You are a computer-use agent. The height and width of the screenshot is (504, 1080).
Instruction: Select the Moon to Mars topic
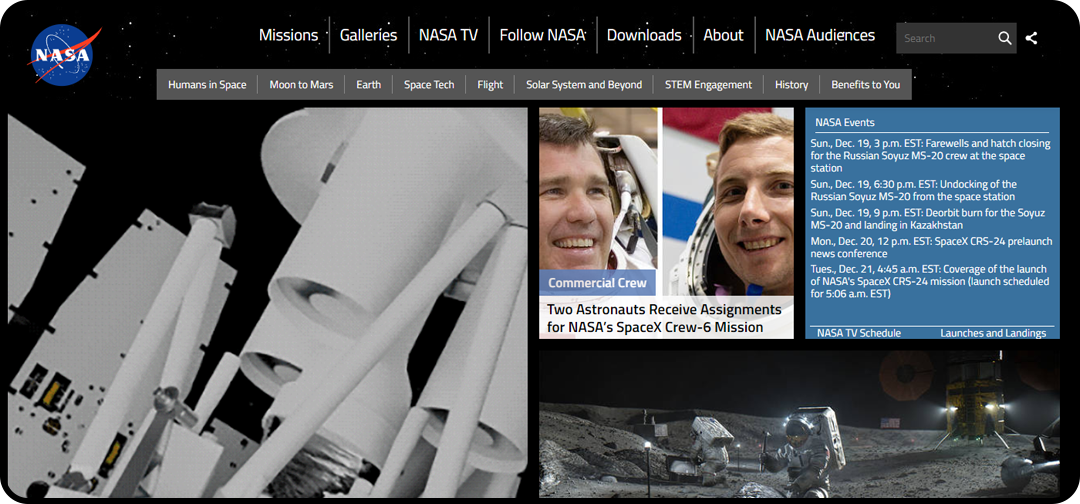301,85
